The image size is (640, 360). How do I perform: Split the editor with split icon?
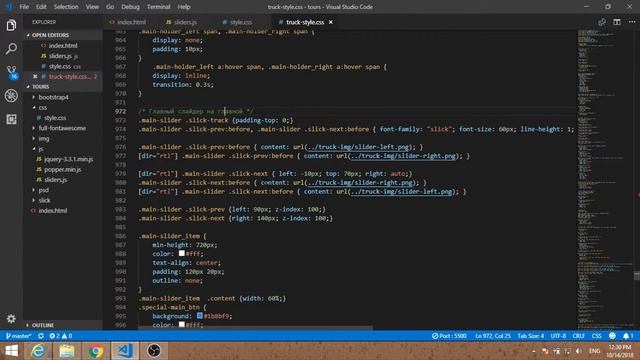click(x=617, y=22)
